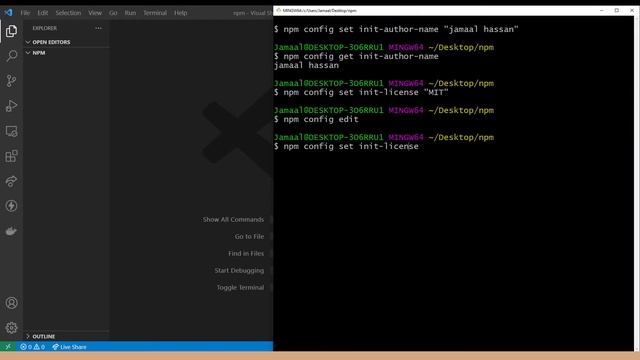This screenshot has height=360, width=640.
Task: Open Source Control view
Action: [x=11, y=81]
